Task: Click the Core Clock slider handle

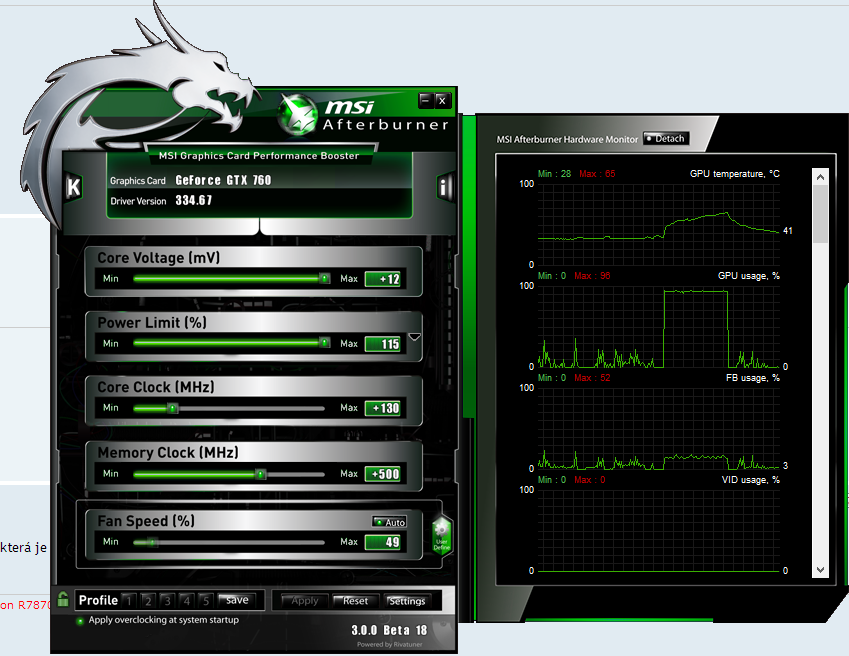Action: [x=172, y=408]
